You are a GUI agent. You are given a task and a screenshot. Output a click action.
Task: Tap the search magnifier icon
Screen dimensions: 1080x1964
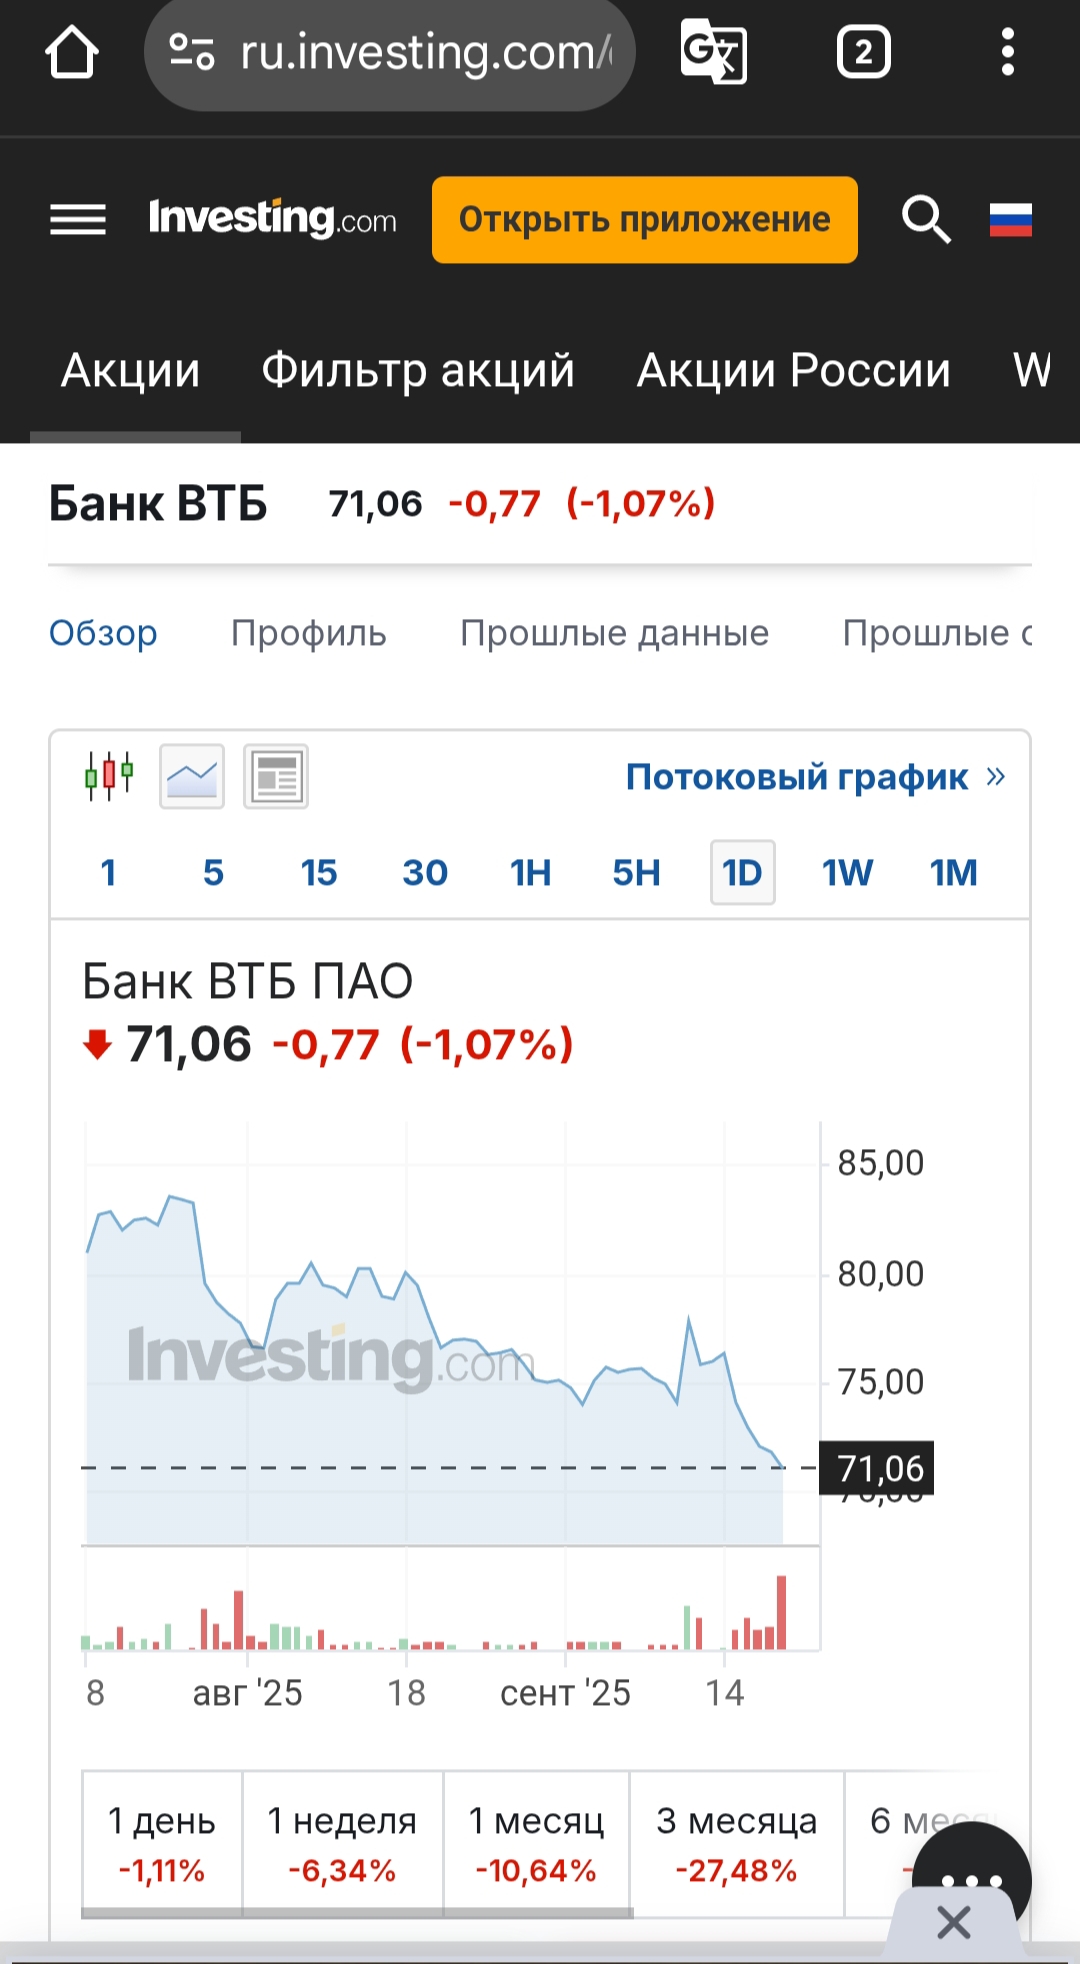coord(925,220)
